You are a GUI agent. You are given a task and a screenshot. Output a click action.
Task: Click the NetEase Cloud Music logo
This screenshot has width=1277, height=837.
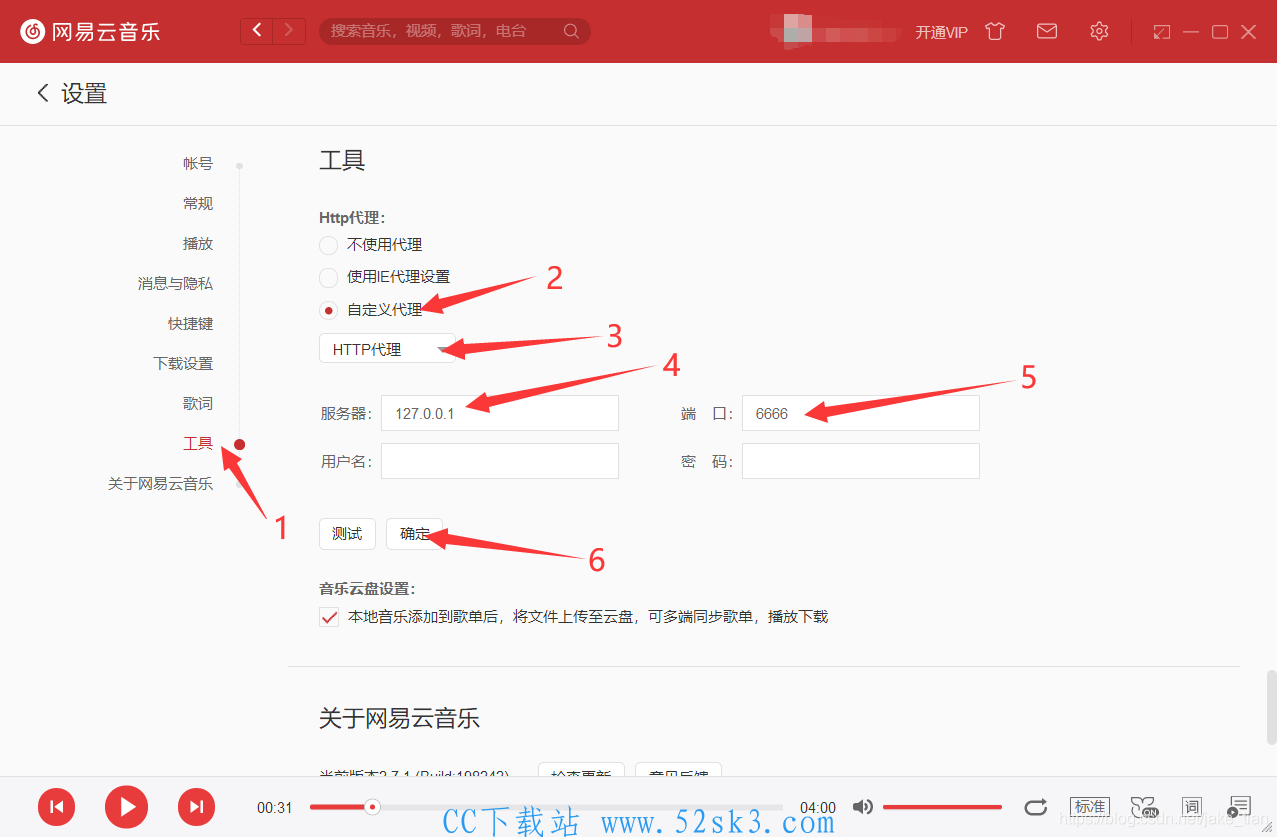[x=90, y=31]
